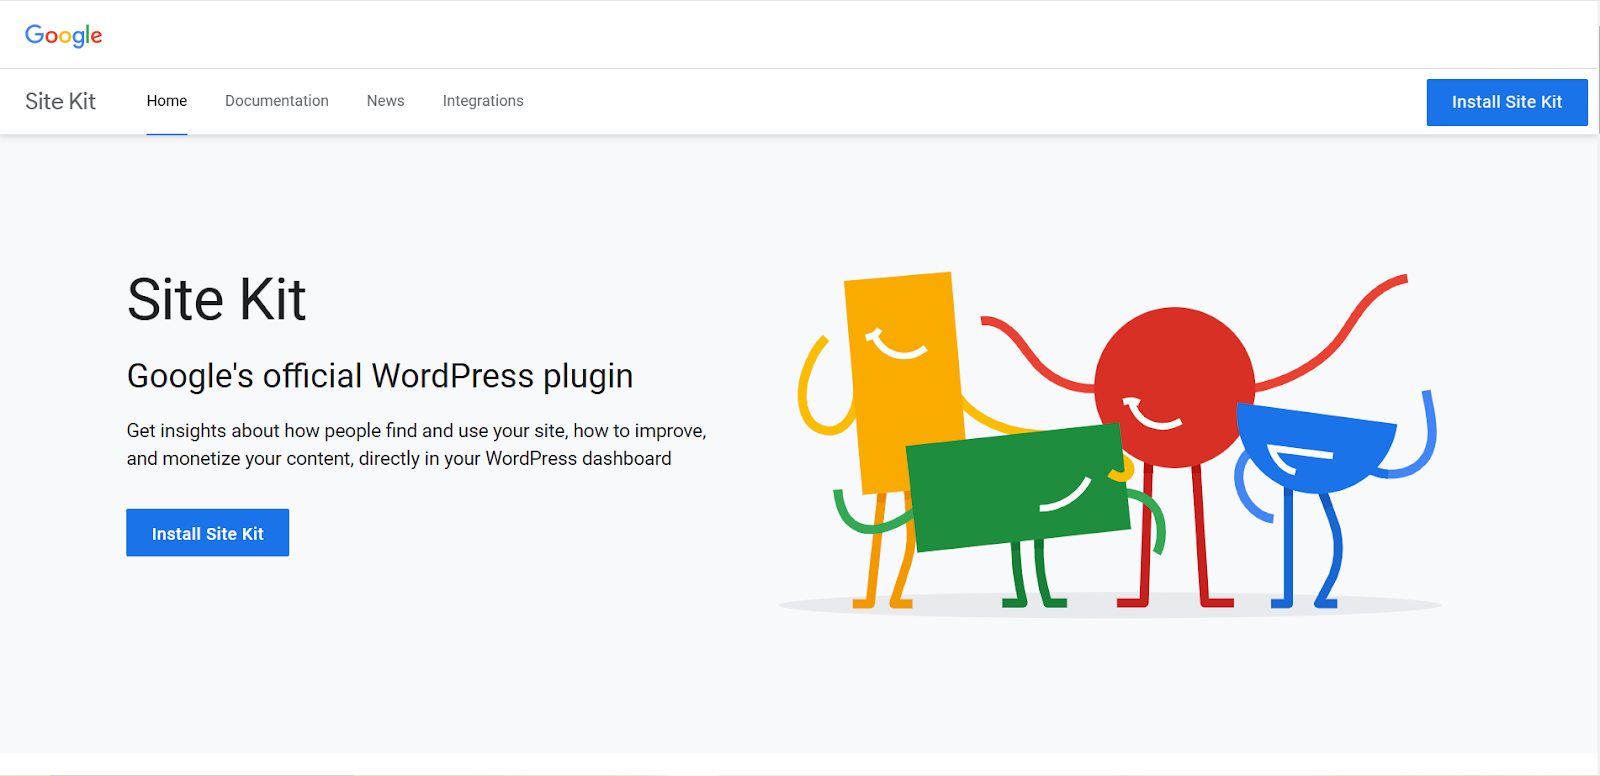Click the colorful characters illustration
1600x776 pixels.
coord(1110,444)
